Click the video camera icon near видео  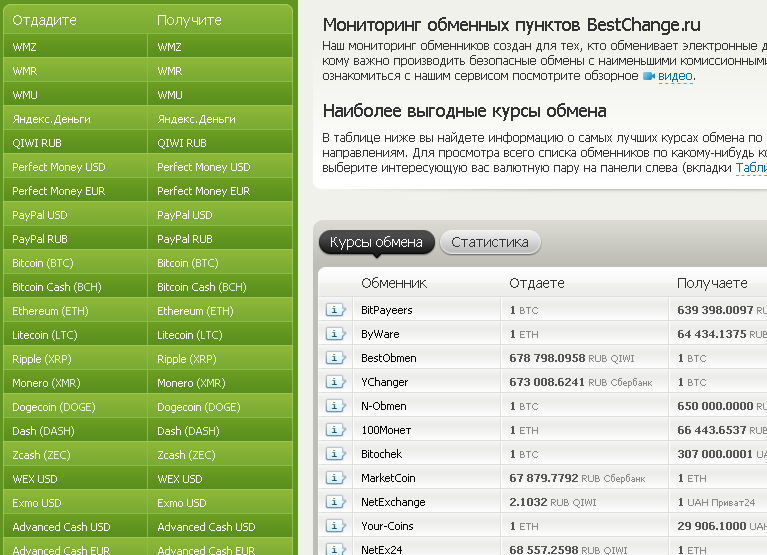pyautogui.click(x=649, y=76)
